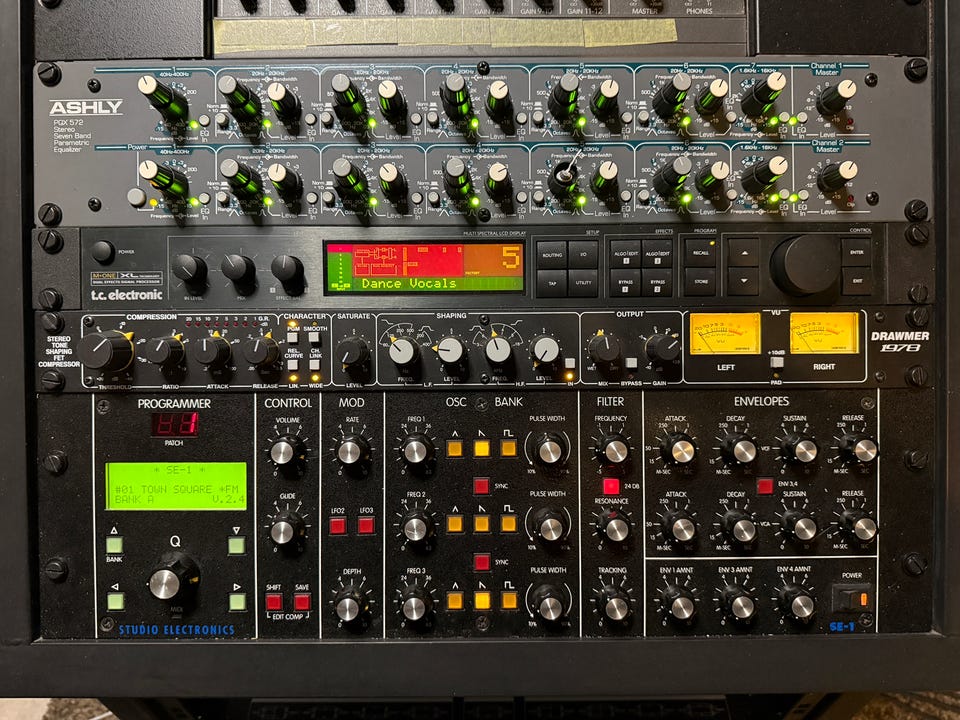The width and height of the screenshot is (960, 720).
Task: Toggle the LFO2 mod button
Action: [338, 526]
